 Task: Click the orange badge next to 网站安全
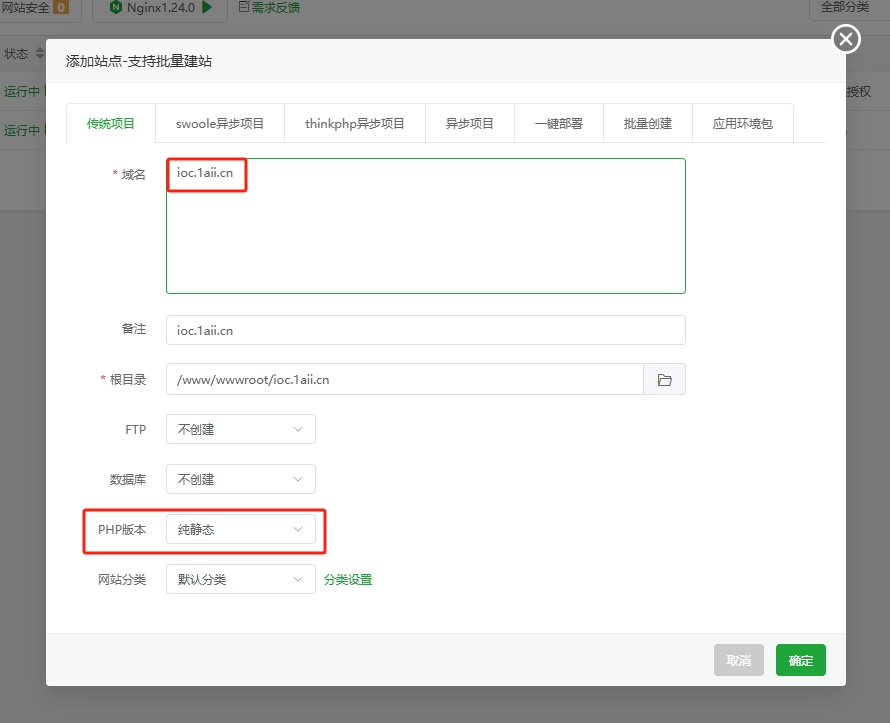point(60,8)
